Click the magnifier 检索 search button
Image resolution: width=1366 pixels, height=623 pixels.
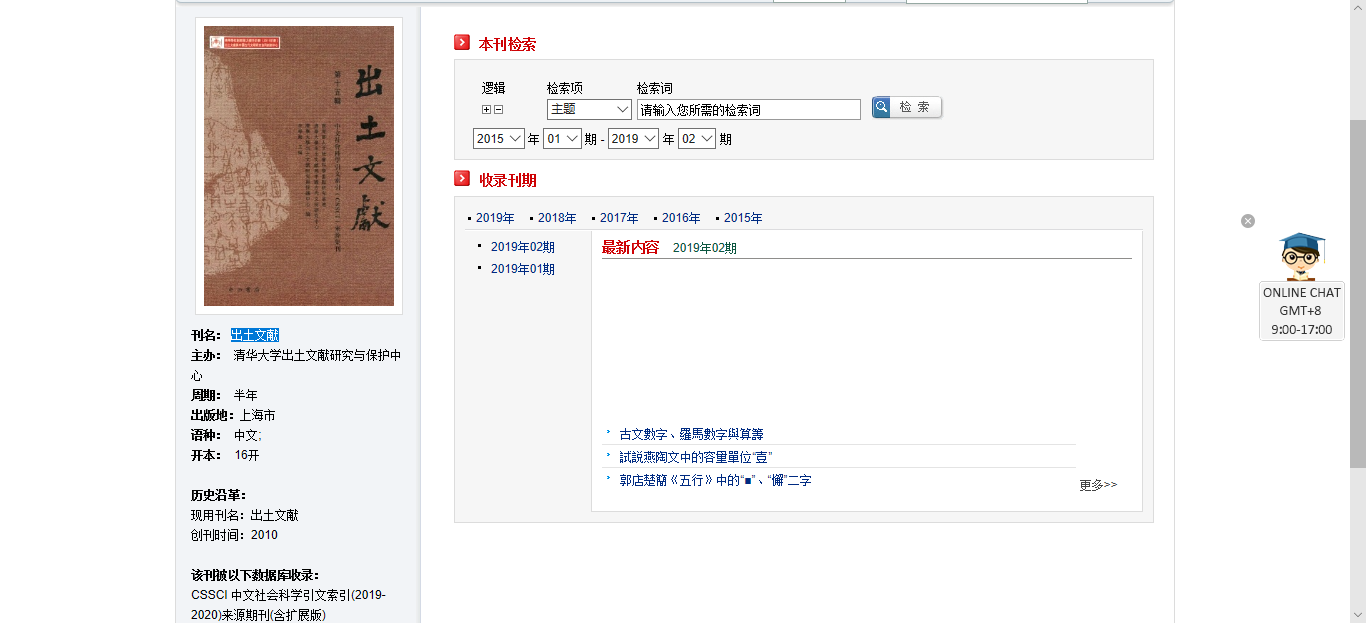click(906, 107)
